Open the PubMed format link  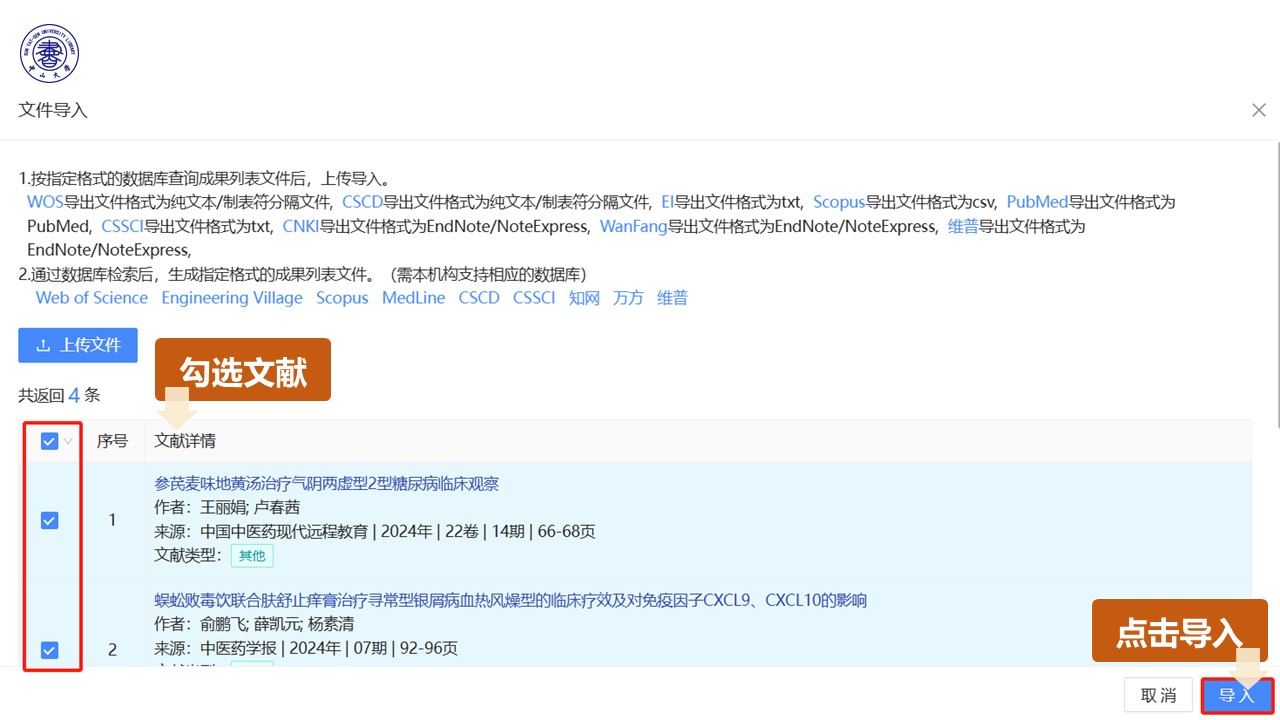pyautogui.click(x=1038, y=202)
